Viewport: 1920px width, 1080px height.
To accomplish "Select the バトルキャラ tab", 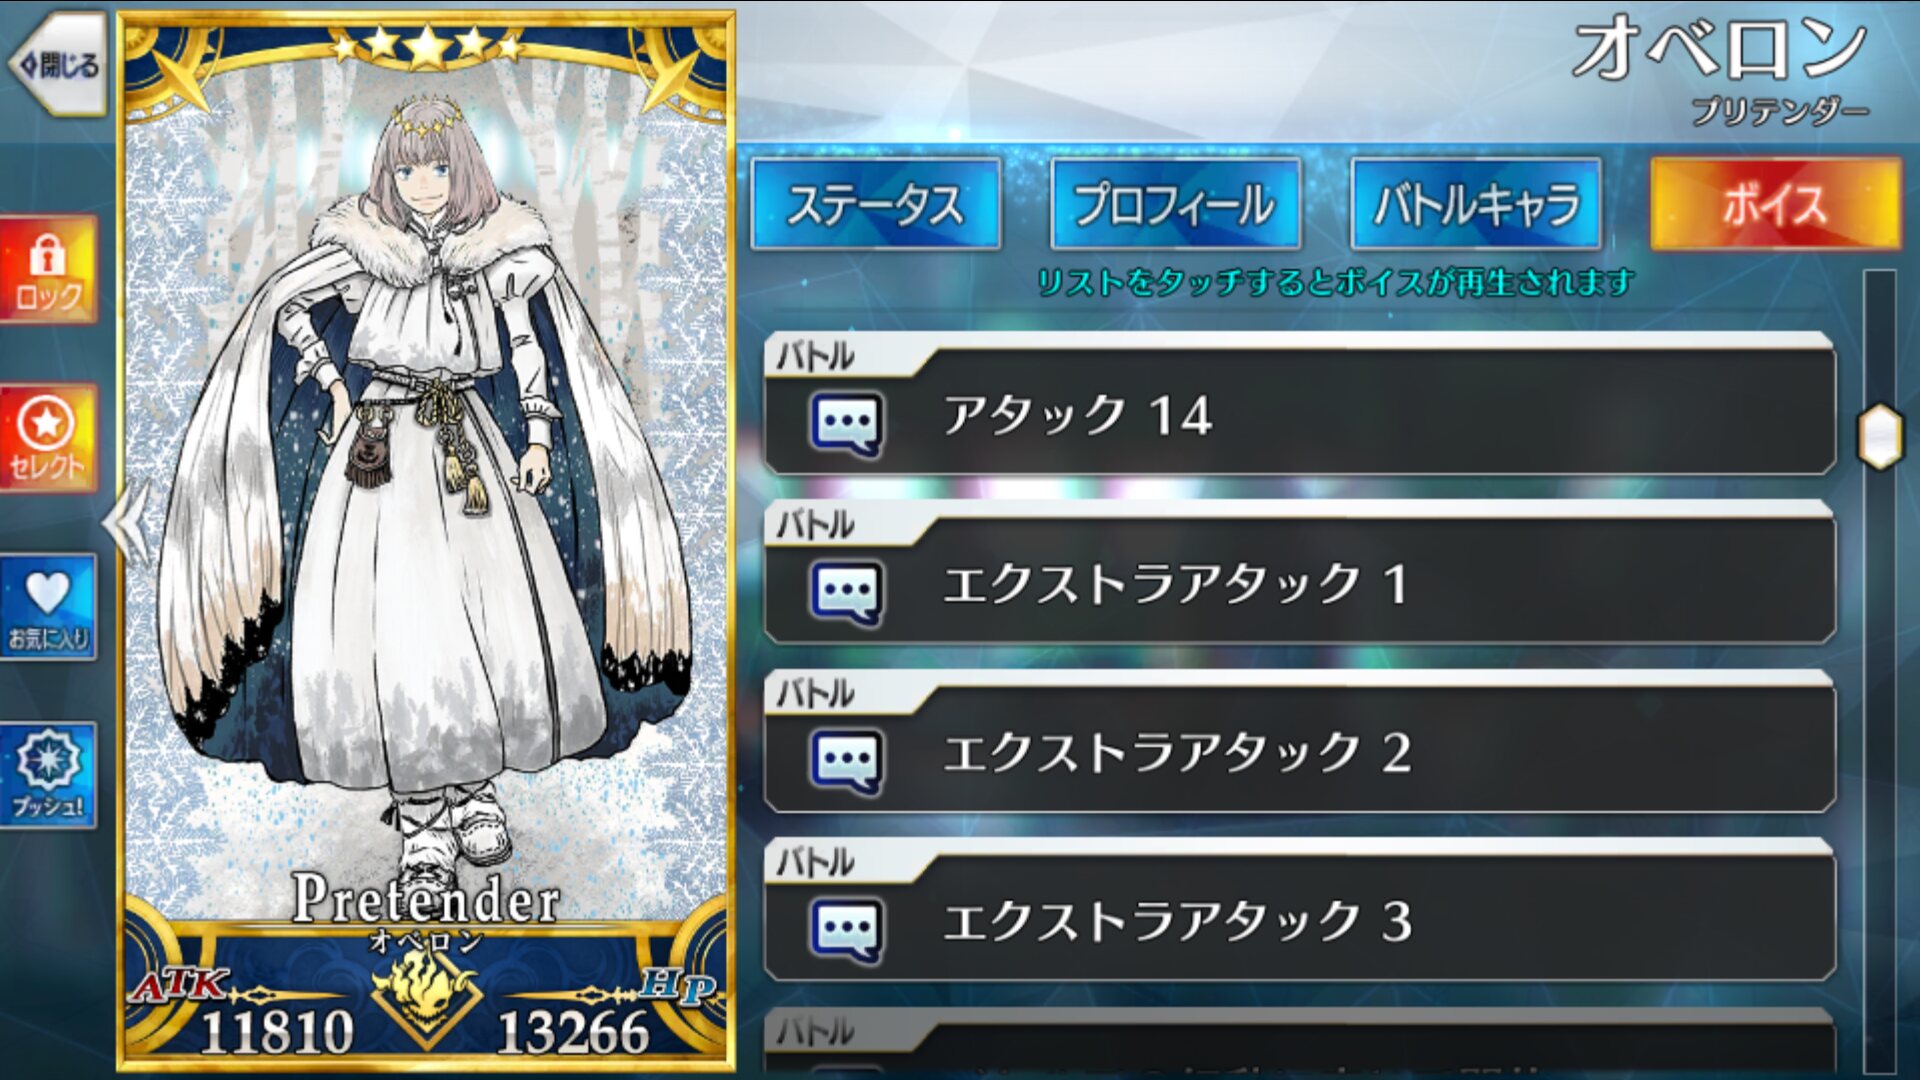I will pyautogui.click(x=1475, y=204).
